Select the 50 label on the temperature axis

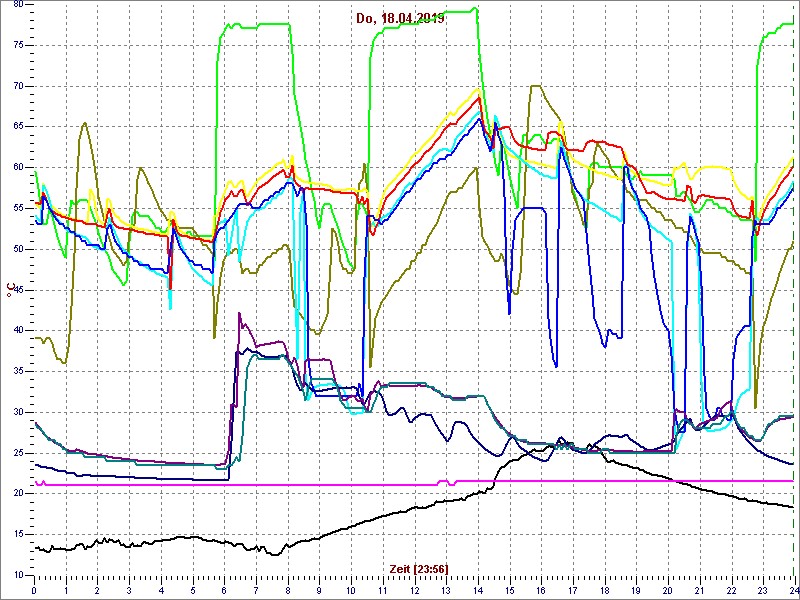click(18, 249)
